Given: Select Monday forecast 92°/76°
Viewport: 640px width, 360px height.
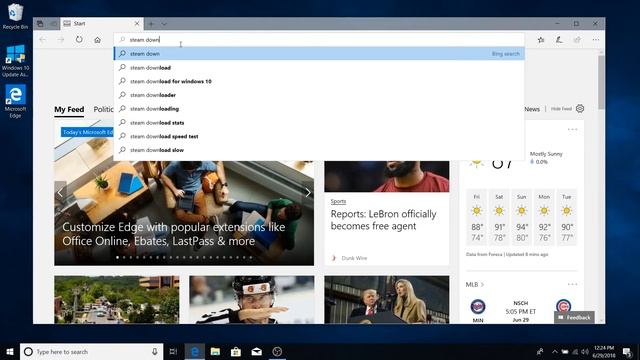Looking at the screenshot, I should pyautogui.click(x=544, y=217).
